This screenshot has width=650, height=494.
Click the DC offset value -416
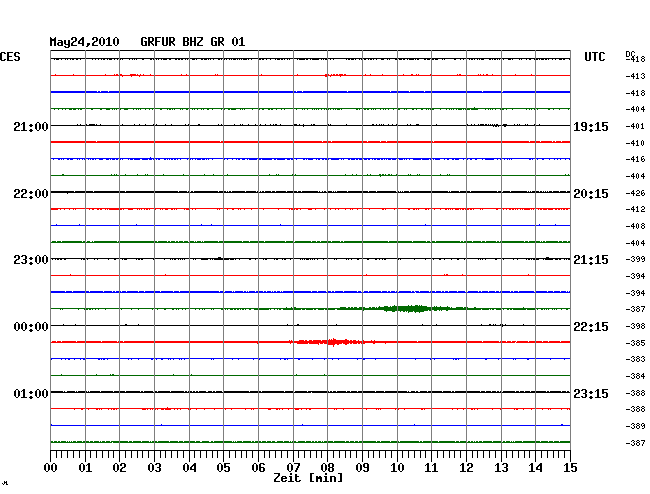(x=635, y=159)
